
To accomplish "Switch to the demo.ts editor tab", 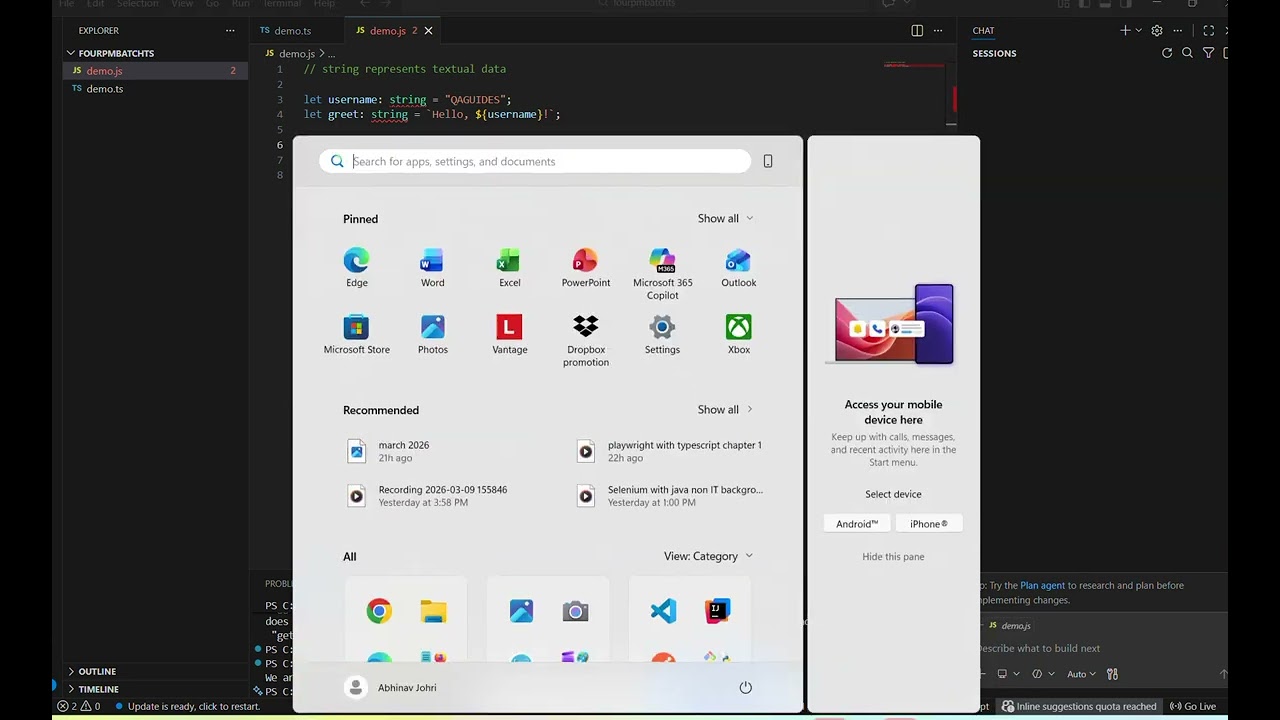I will pyautogui.click(x=293, y=31).
